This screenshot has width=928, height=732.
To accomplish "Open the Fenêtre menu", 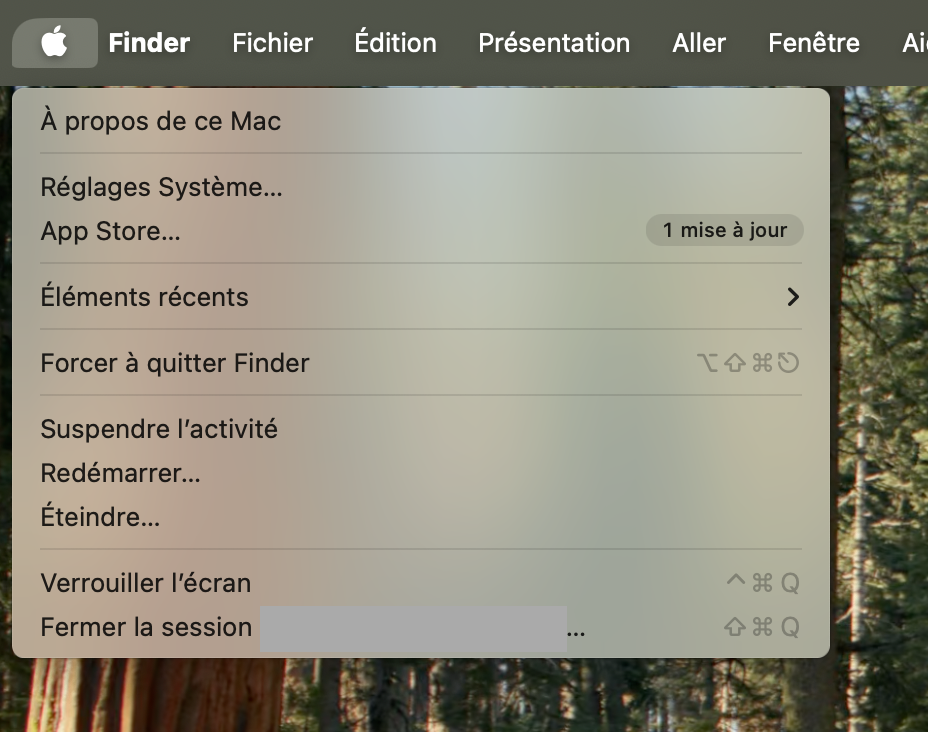I will click(x=813, y=42).
